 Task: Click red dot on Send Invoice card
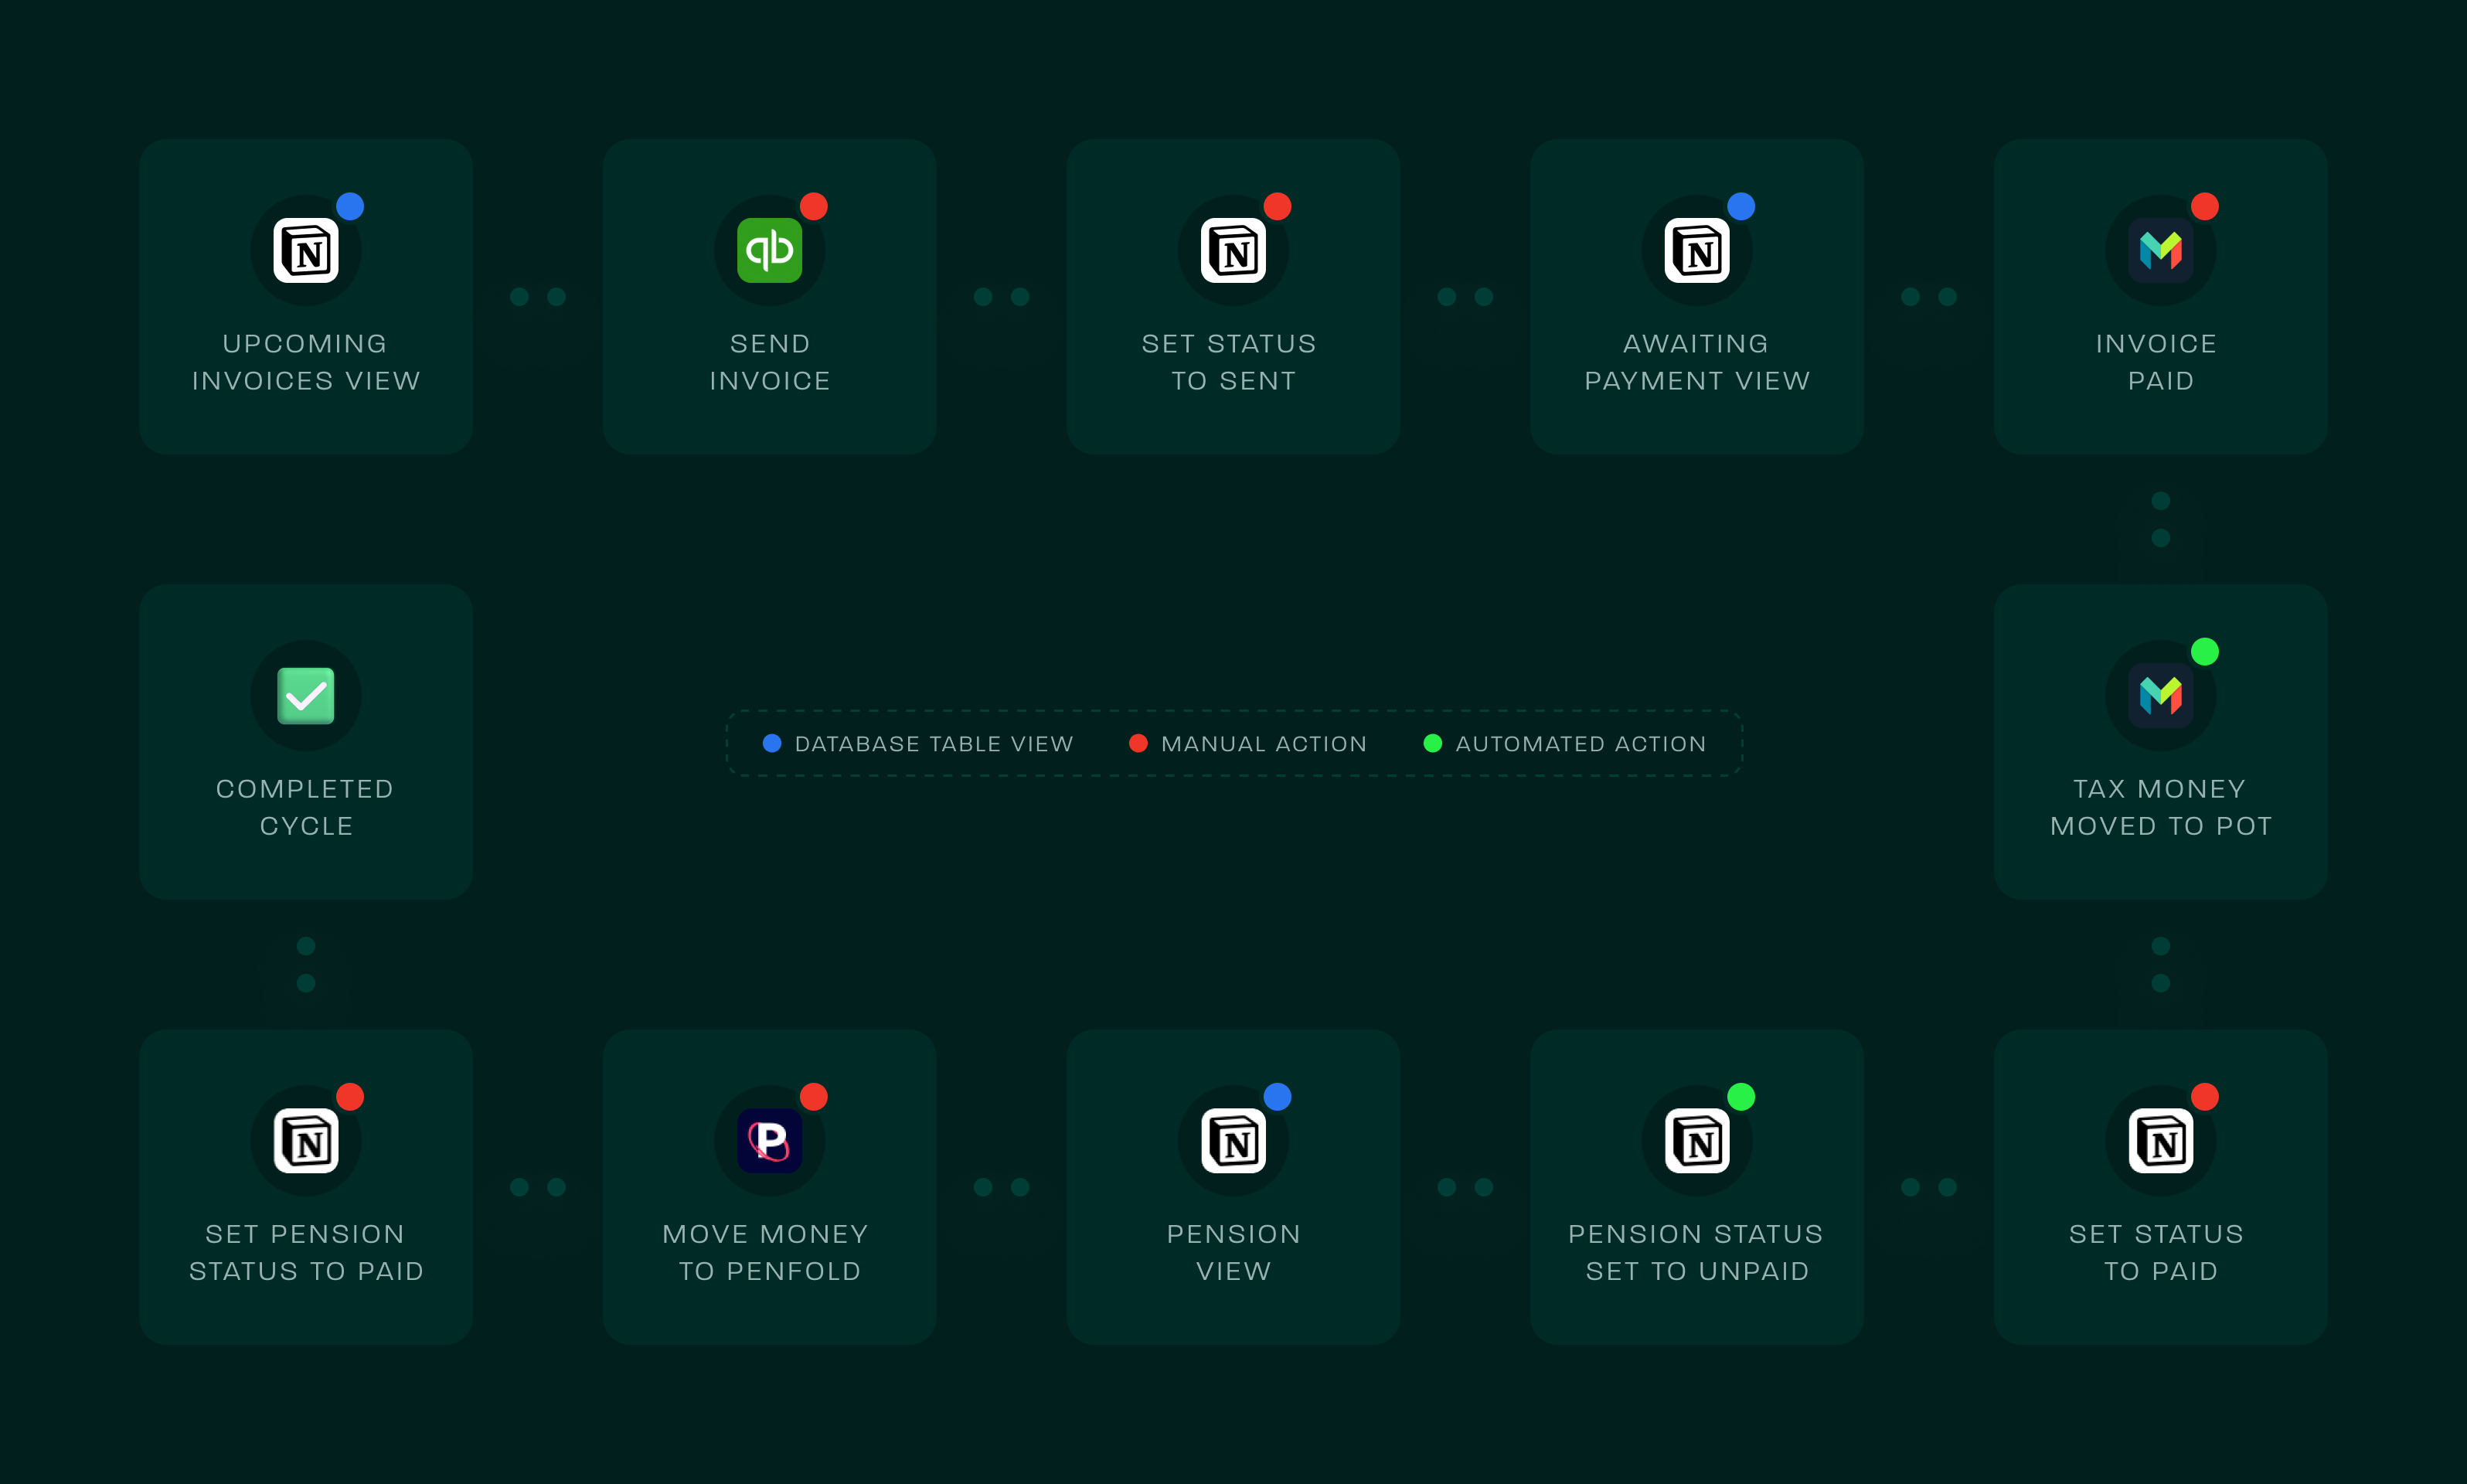(814, 206)
